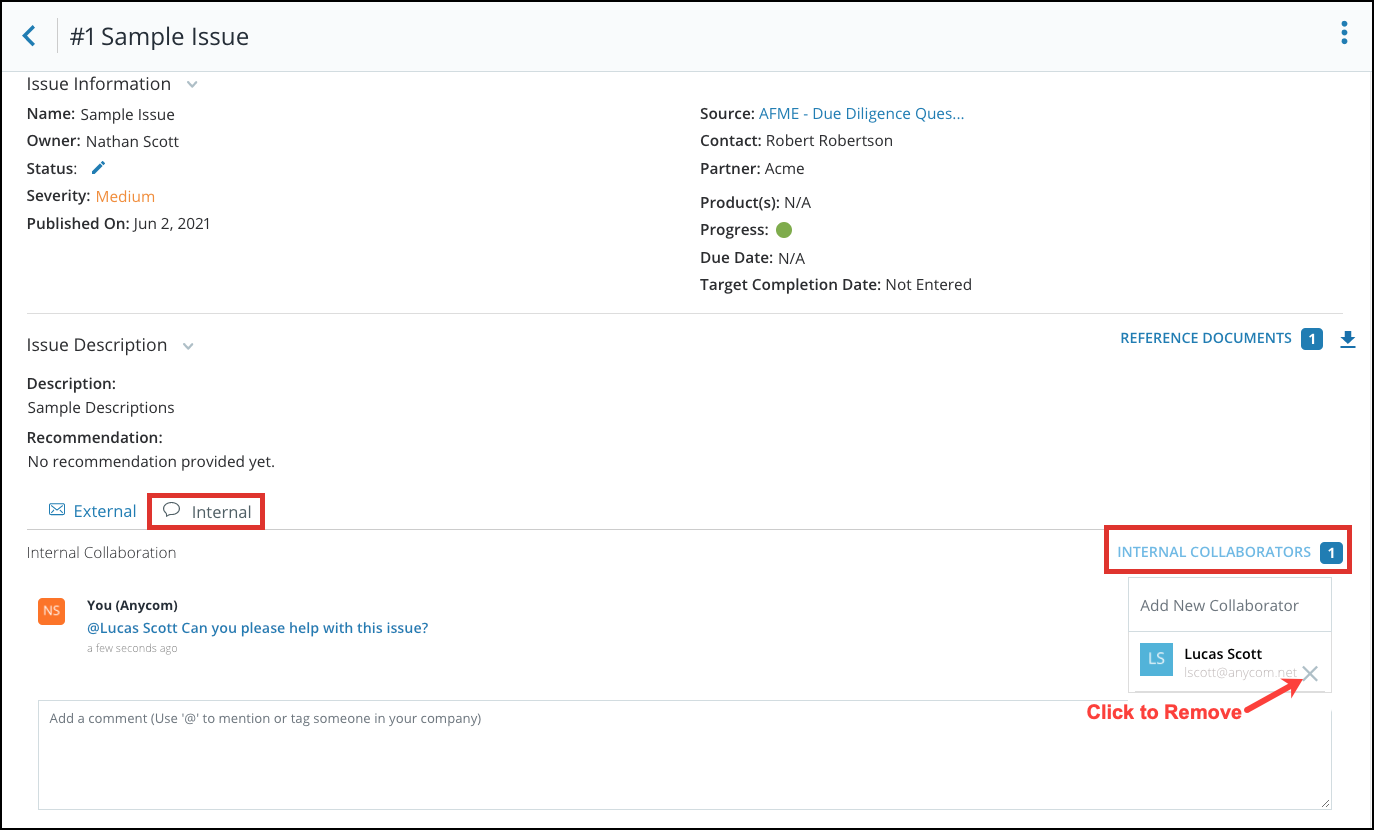Click the owner name 'Nathan Scott'
Screen dimensions: 1374x830
132,142
